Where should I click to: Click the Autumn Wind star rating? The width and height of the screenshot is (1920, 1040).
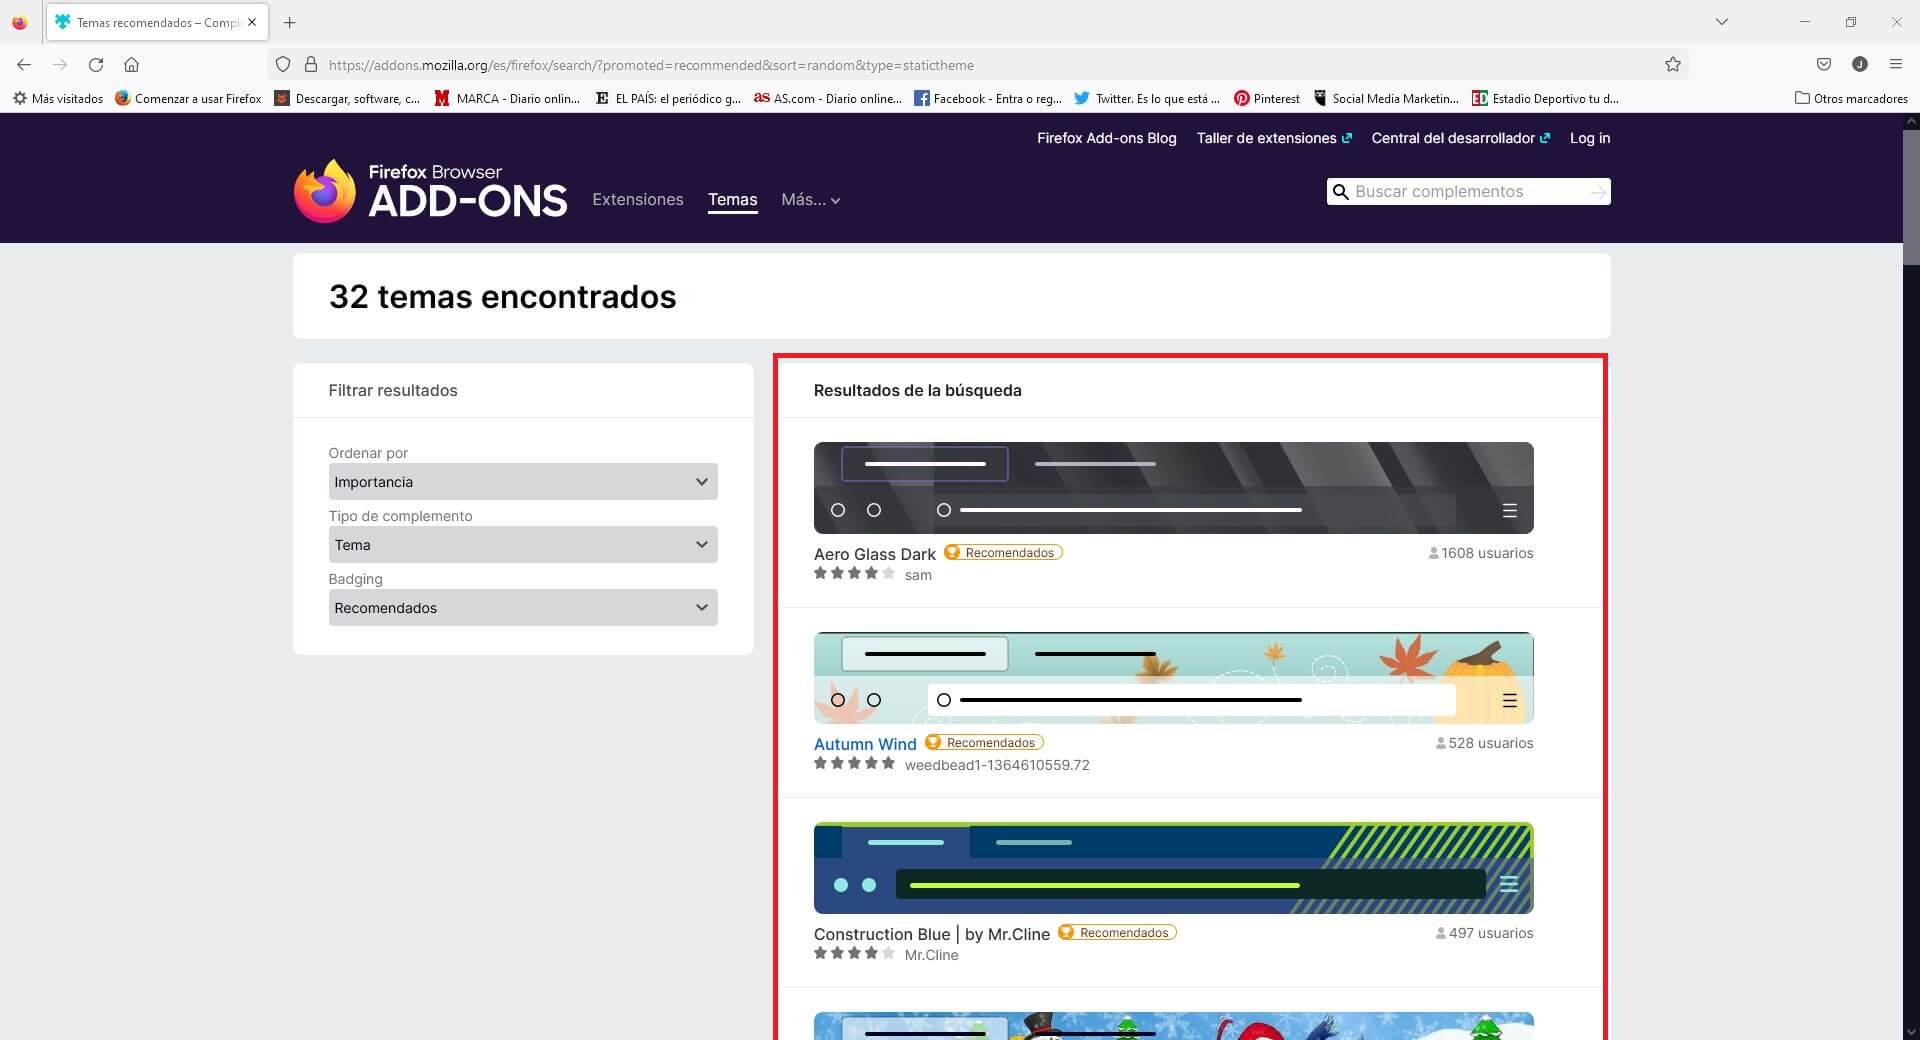854,764
